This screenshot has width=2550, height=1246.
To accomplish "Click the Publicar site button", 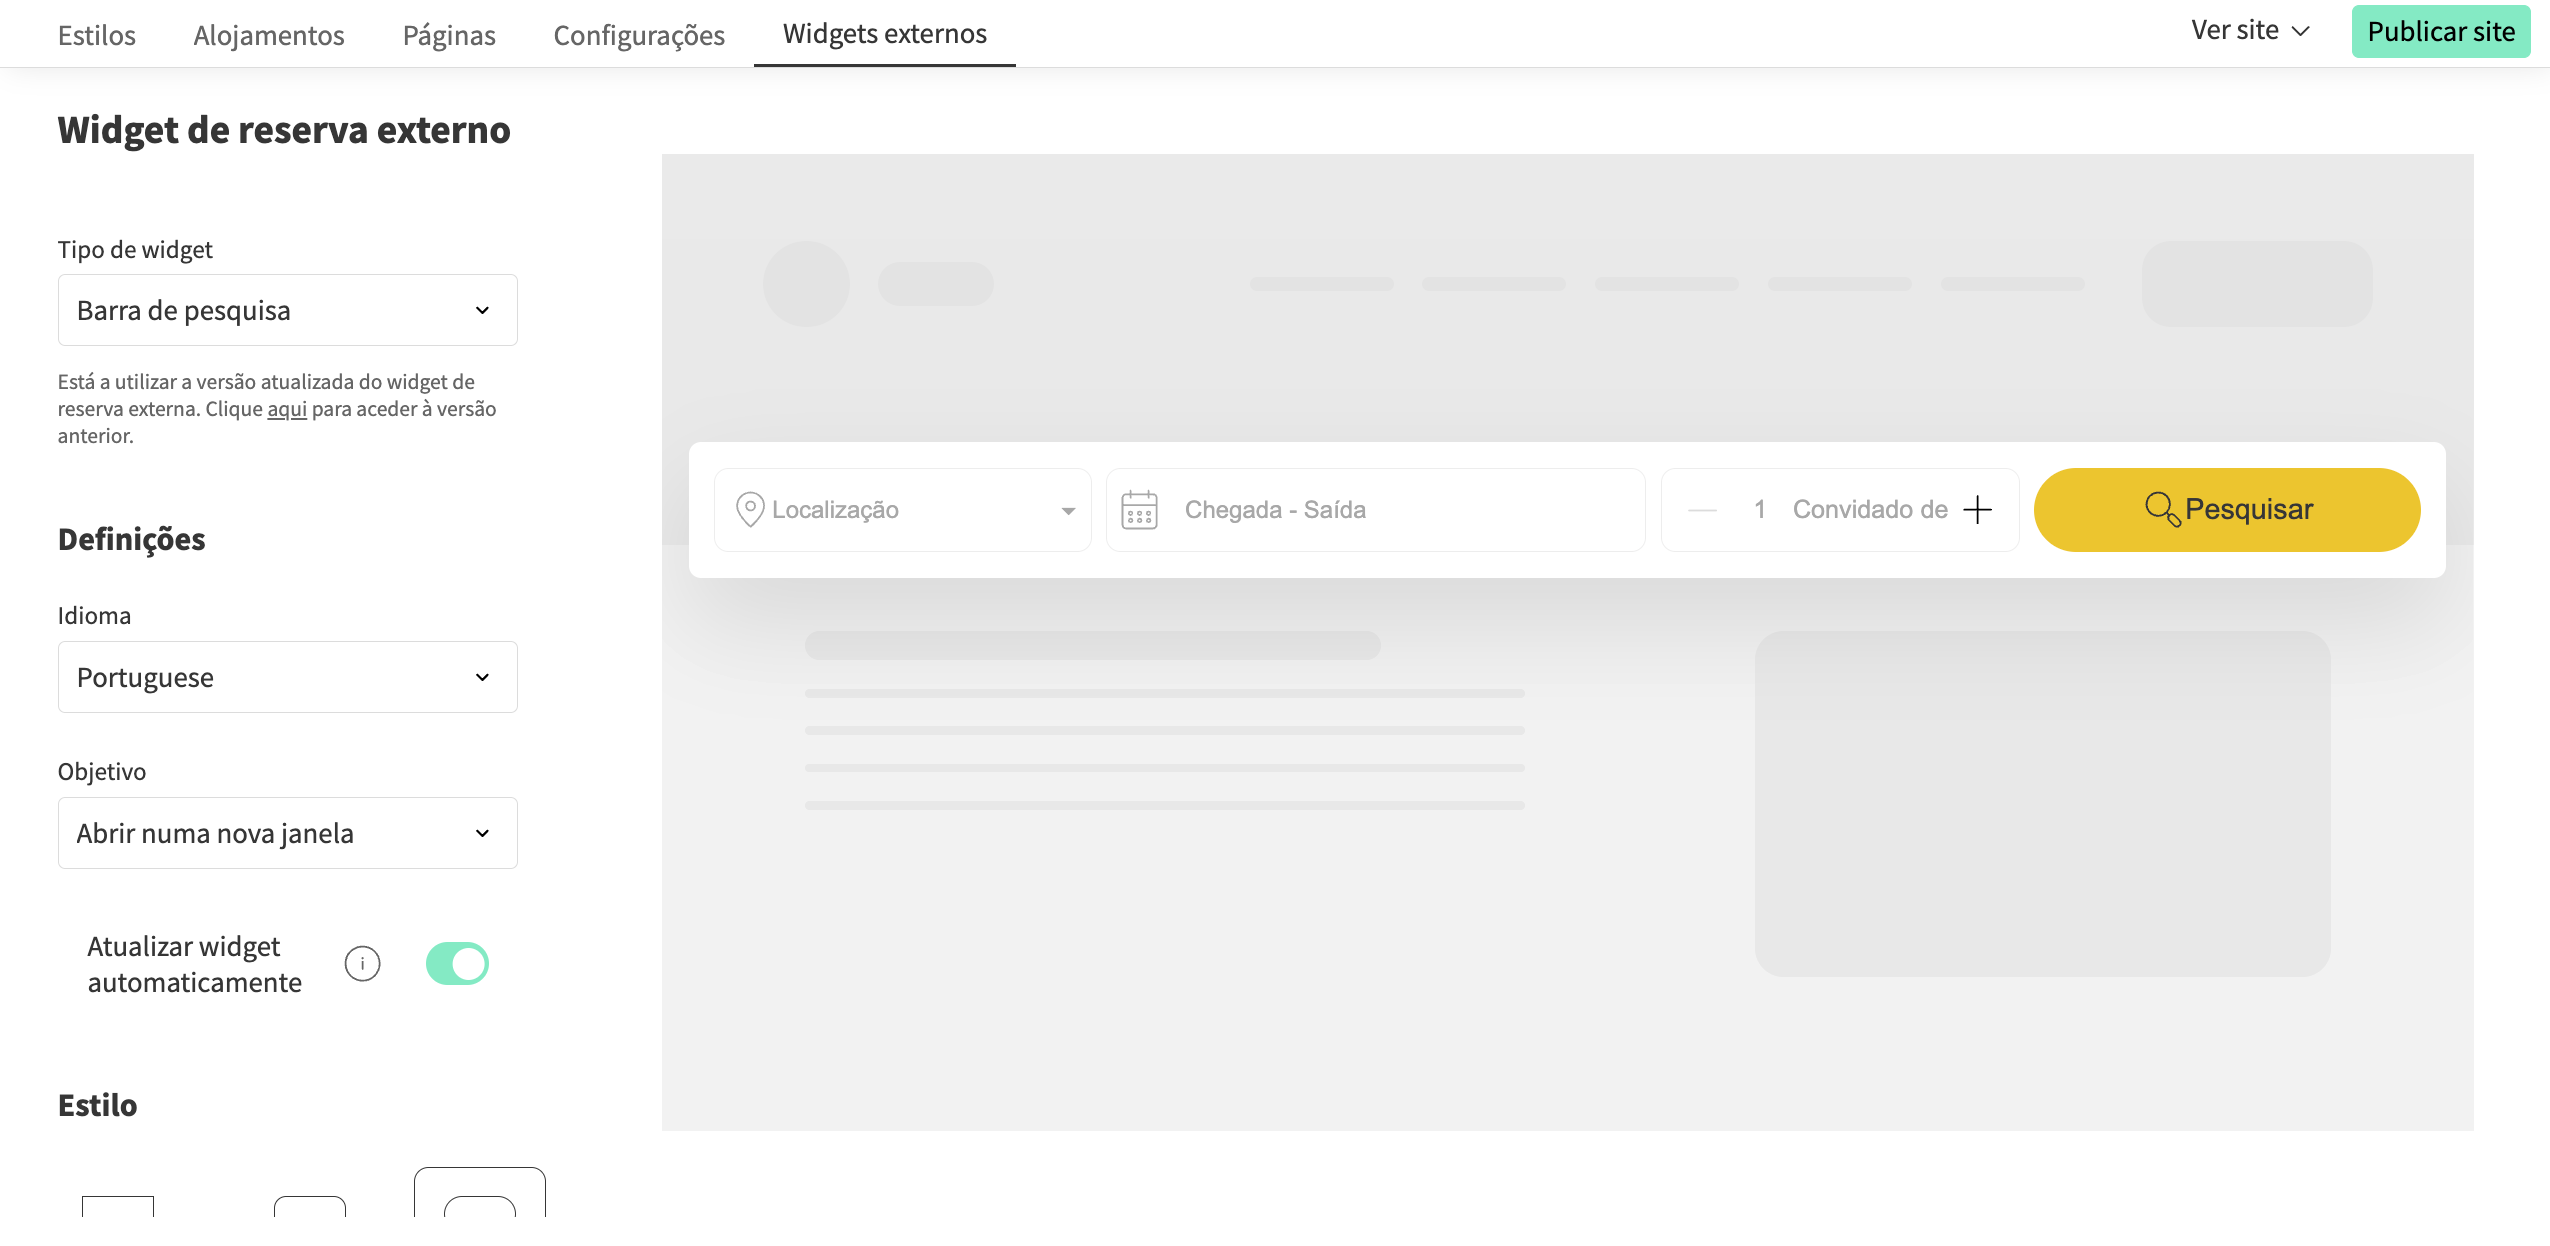I will 2441,31.
